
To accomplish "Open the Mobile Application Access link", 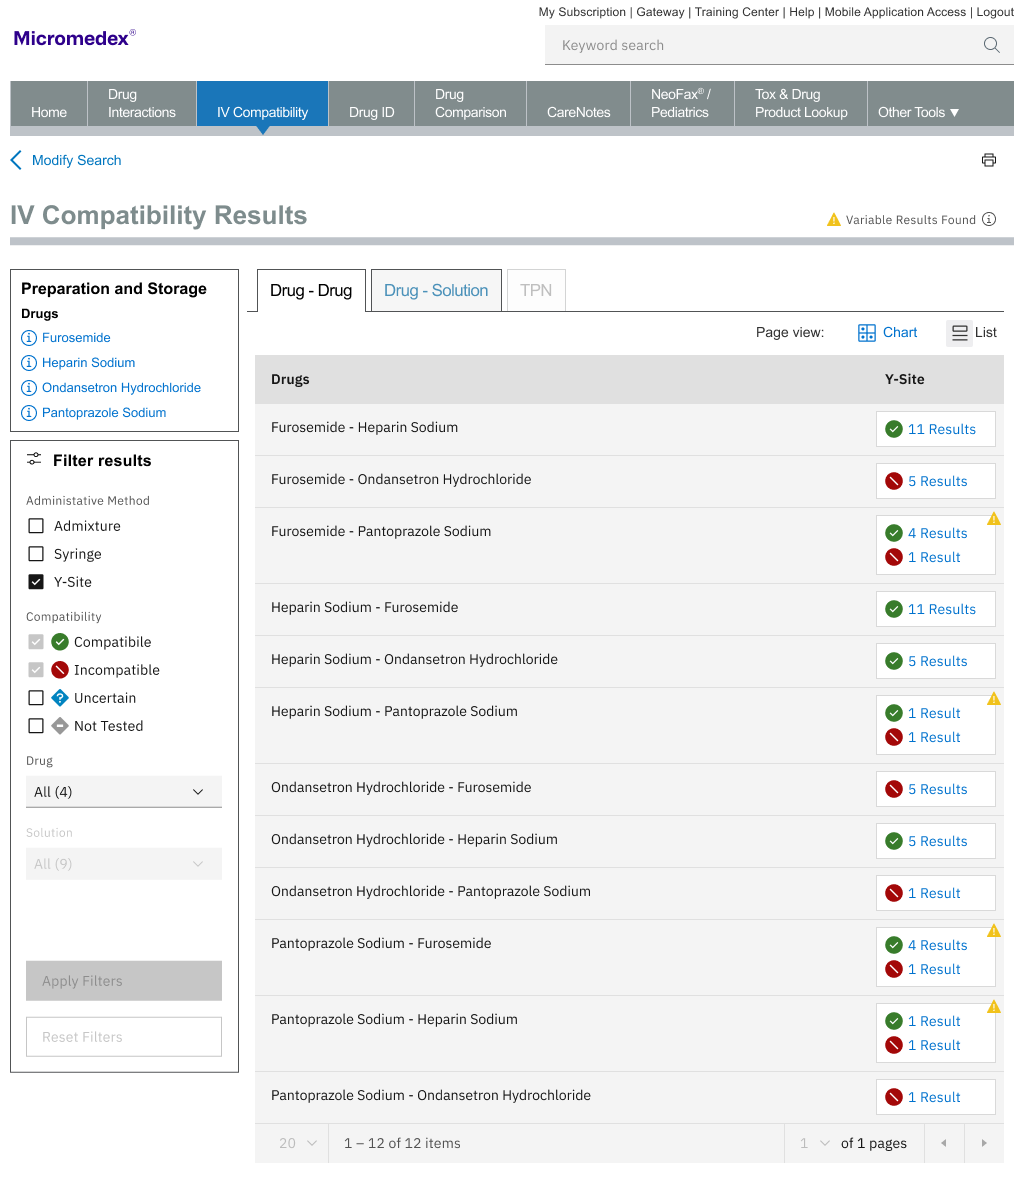I will (x=895, y=12).
